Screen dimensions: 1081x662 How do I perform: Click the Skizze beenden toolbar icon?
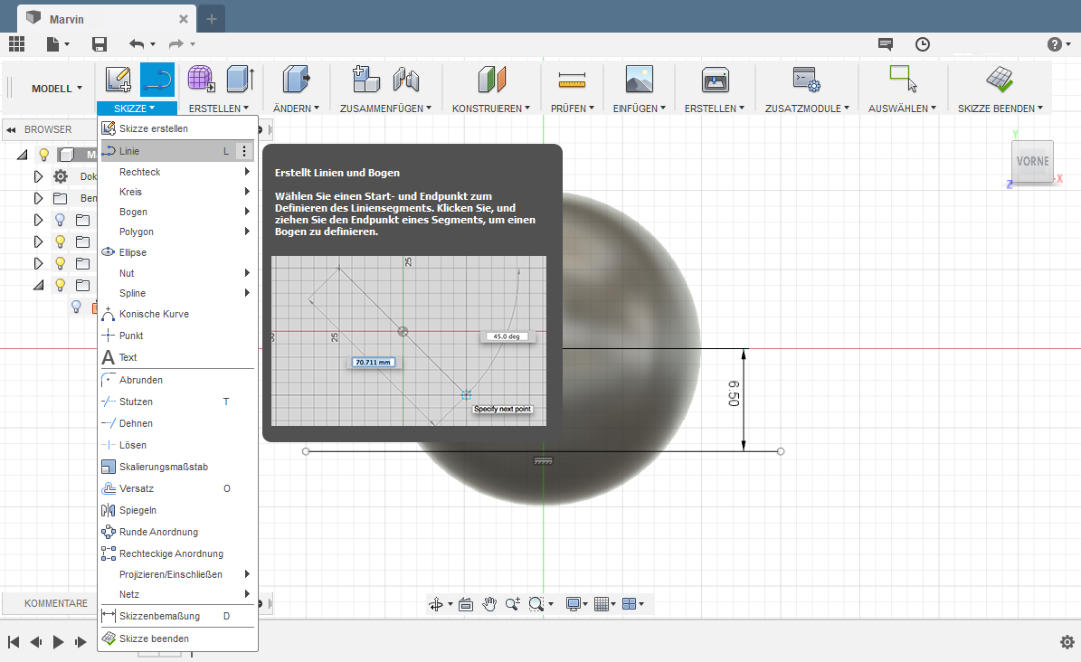pos(999,79)
